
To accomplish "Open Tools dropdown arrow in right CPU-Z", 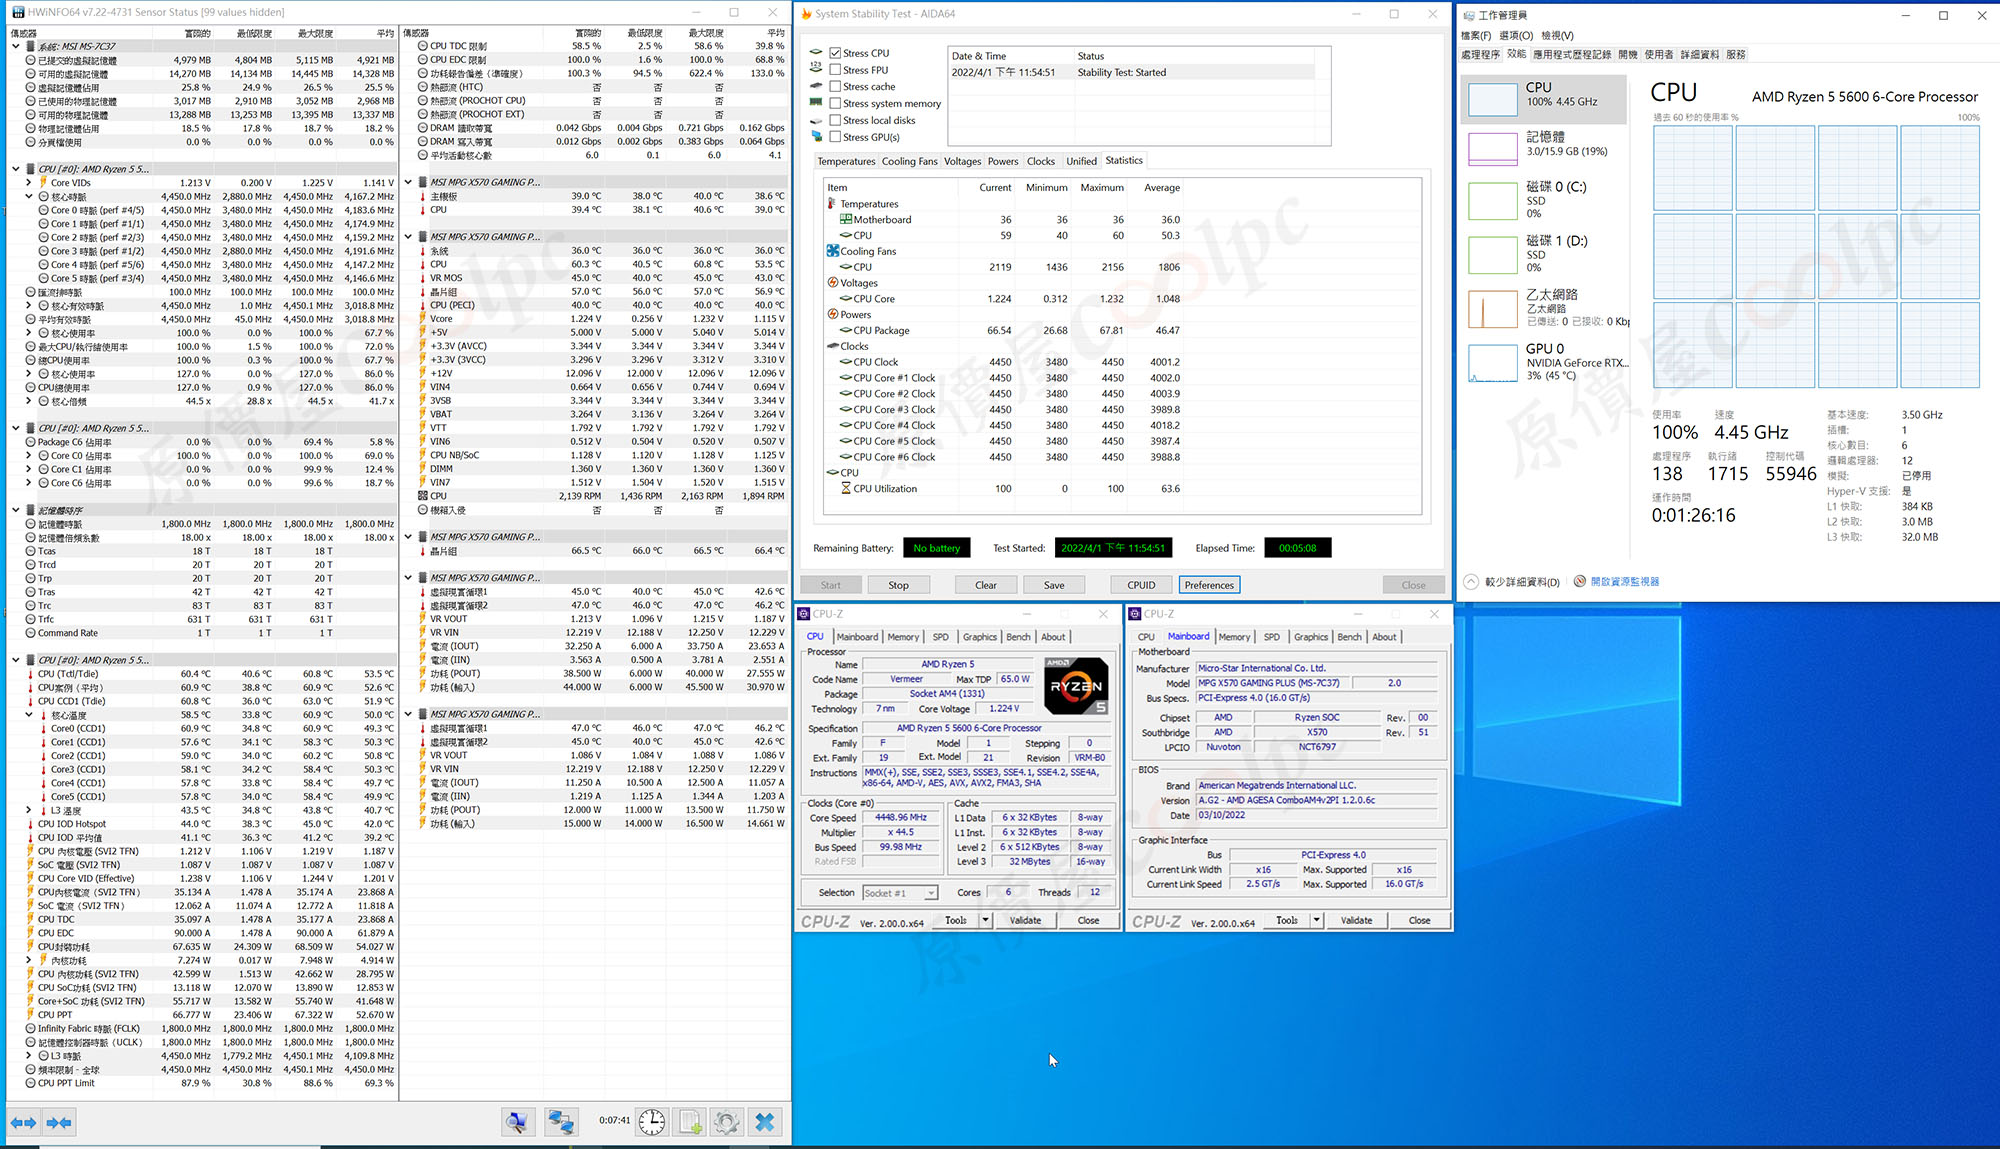I will pyautogui.click(x=1316, y=920).
